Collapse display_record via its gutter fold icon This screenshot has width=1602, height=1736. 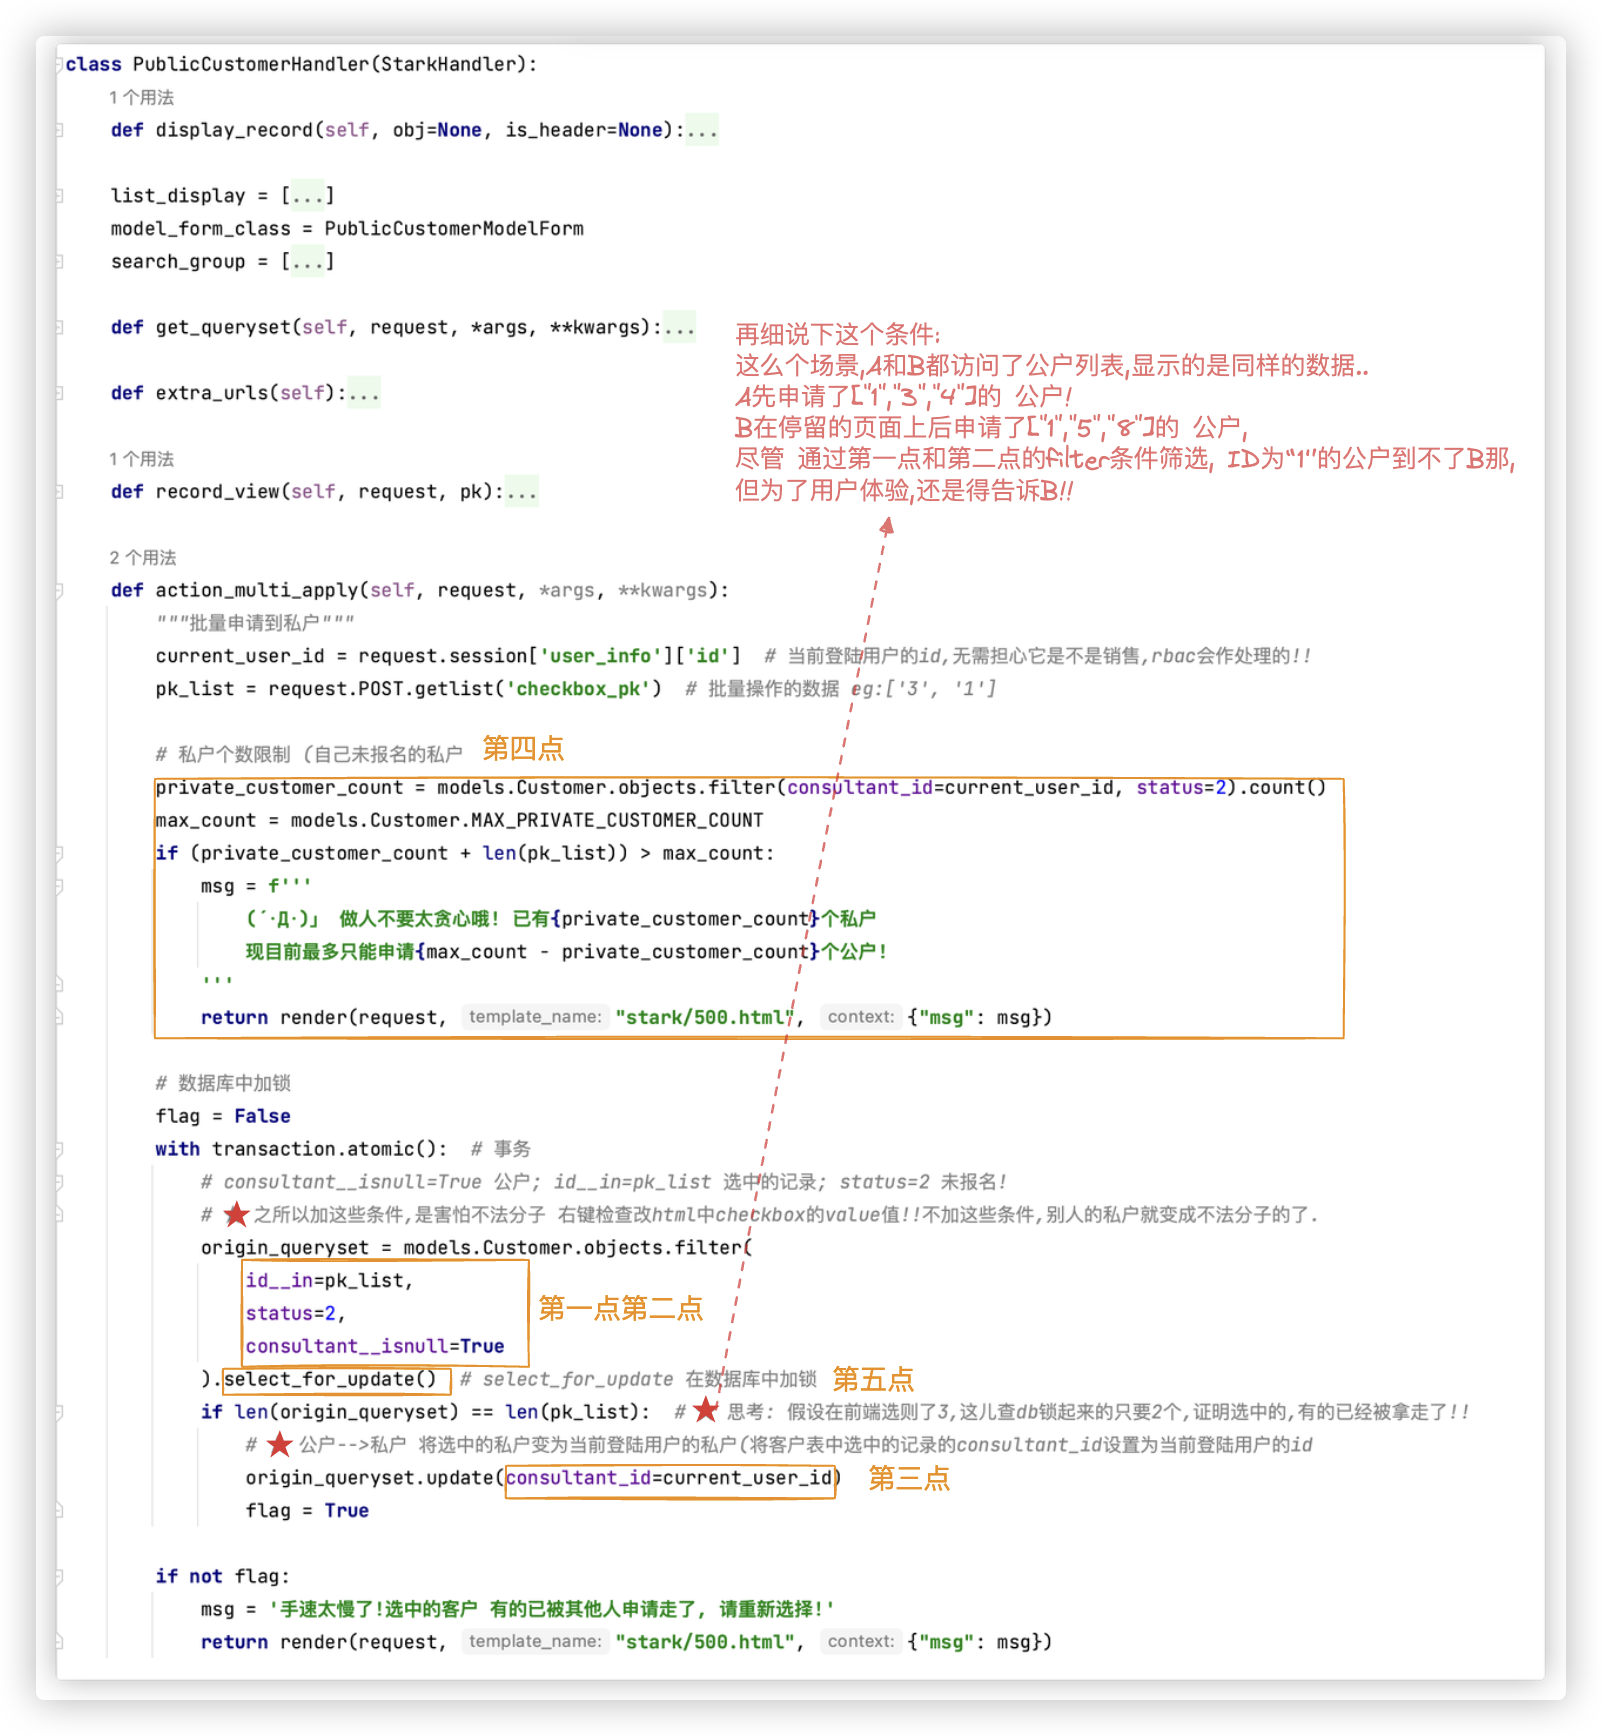click(60, 129)
